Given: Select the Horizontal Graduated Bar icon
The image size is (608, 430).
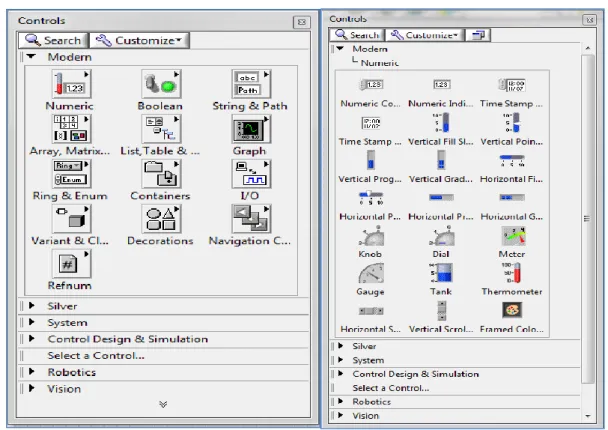Looking at the screenshot, I should pos(512,198).
